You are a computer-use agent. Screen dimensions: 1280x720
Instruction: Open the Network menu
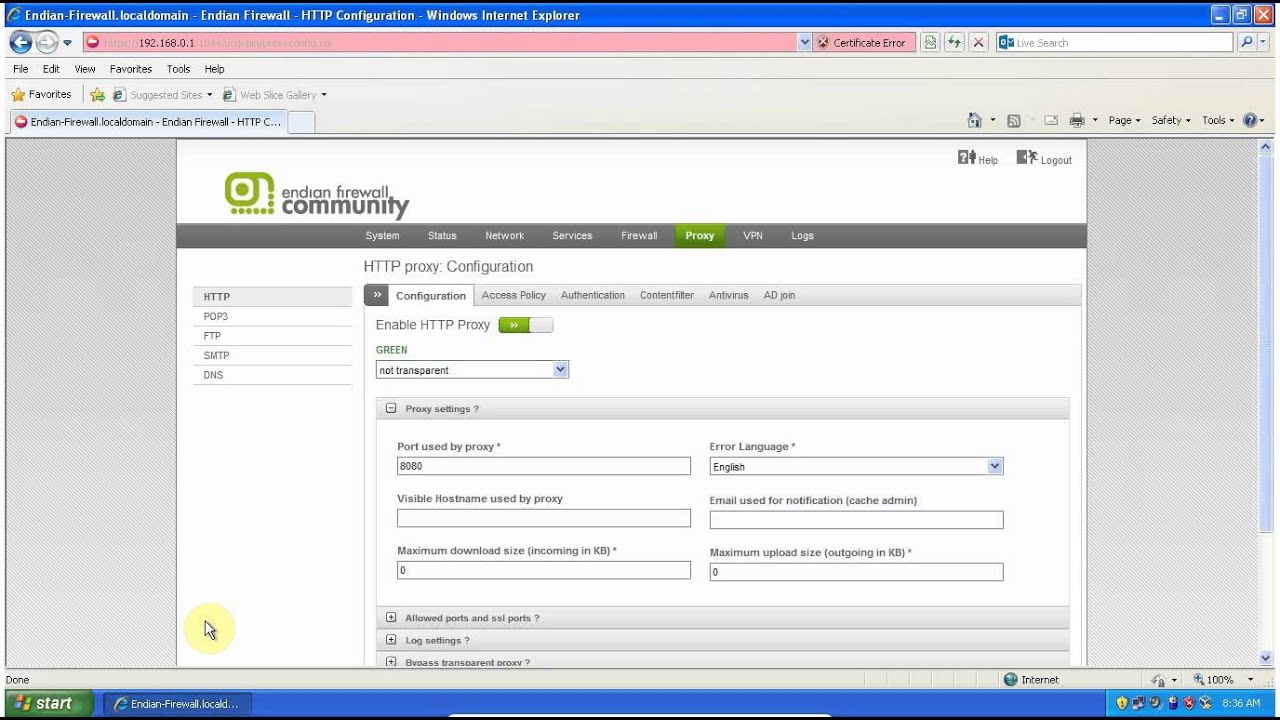504,236
